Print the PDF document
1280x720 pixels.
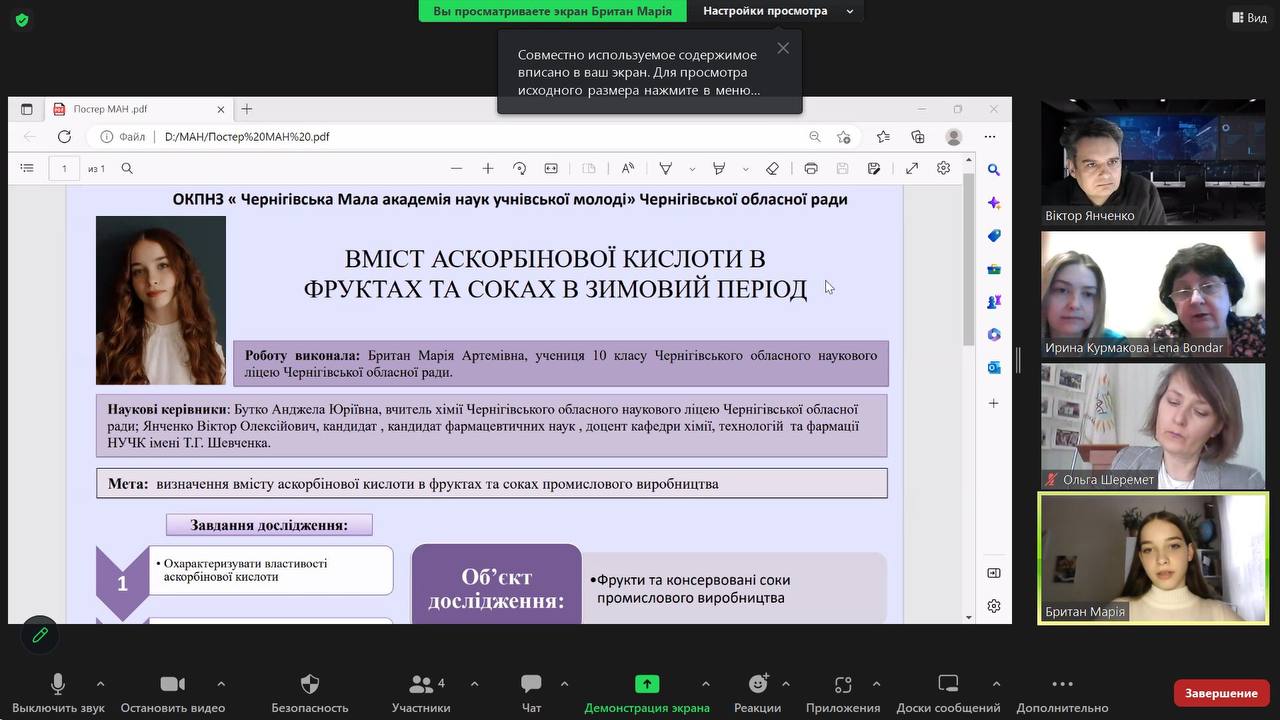tap(811, 168)
